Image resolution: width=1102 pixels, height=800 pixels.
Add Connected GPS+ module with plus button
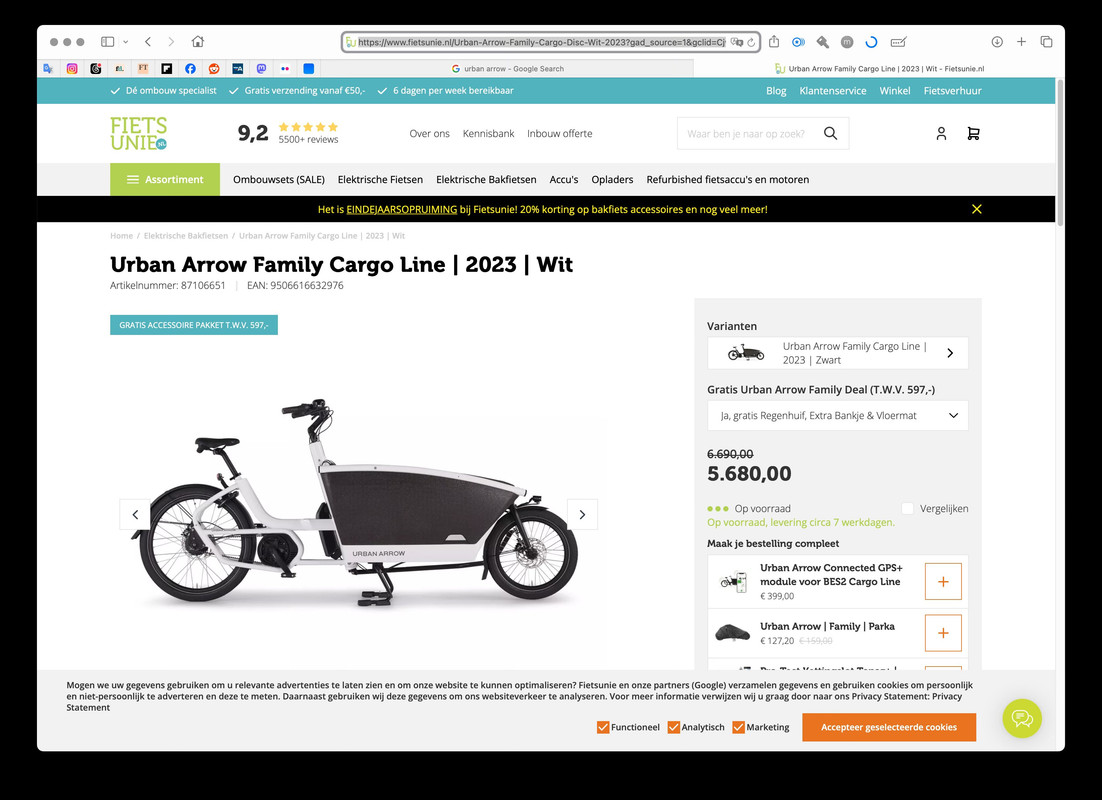tap(943, 581)
